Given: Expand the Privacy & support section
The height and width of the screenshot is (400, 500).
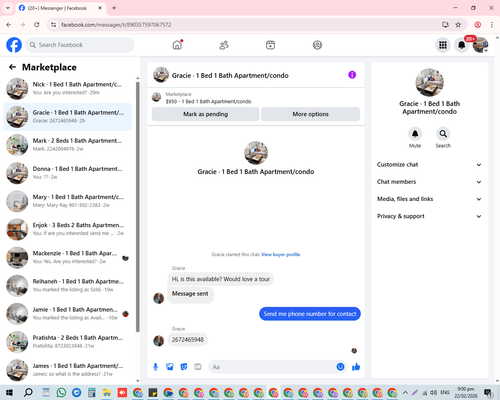Looking at the screenshot, I should [429, 216].
